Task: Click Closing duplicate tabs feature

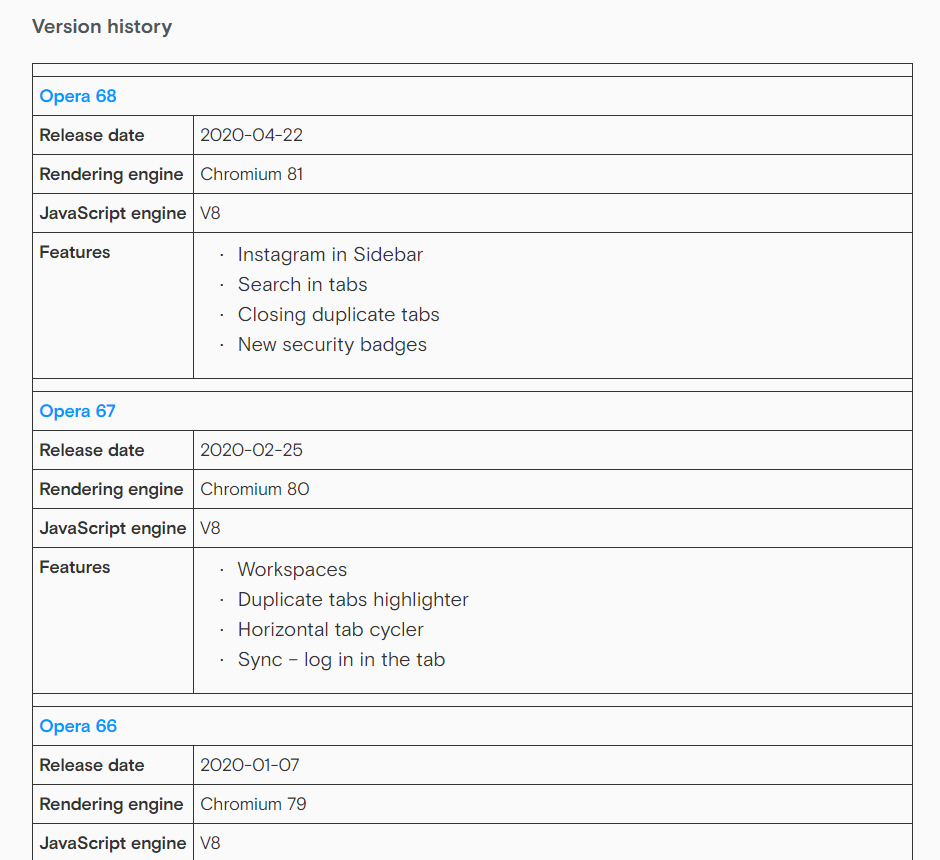Action: pos(339,315)
